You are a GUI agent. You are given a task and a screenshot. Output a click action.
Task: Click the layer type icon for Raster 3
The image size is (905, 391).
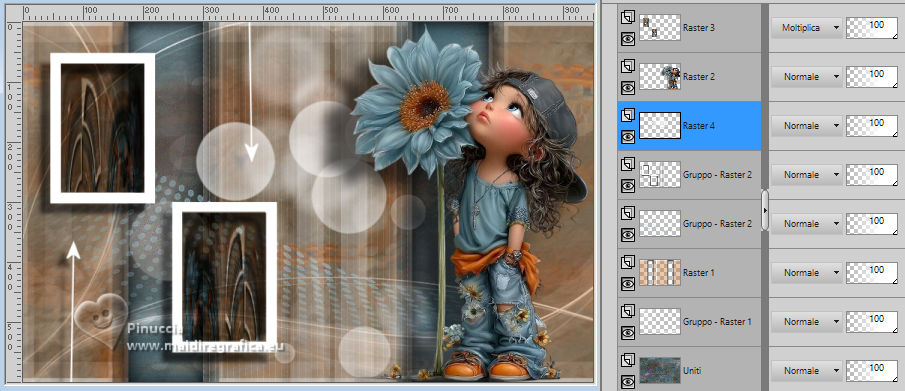[627, 17]
